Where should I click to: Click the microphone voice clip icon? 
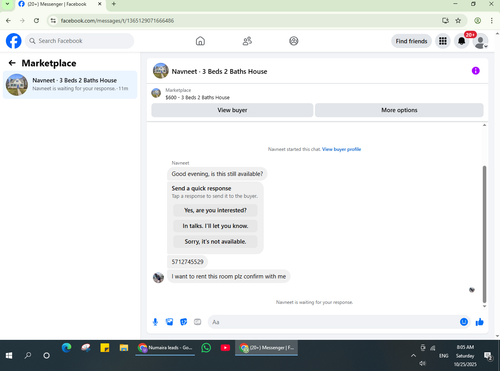(x=155, y=322)
